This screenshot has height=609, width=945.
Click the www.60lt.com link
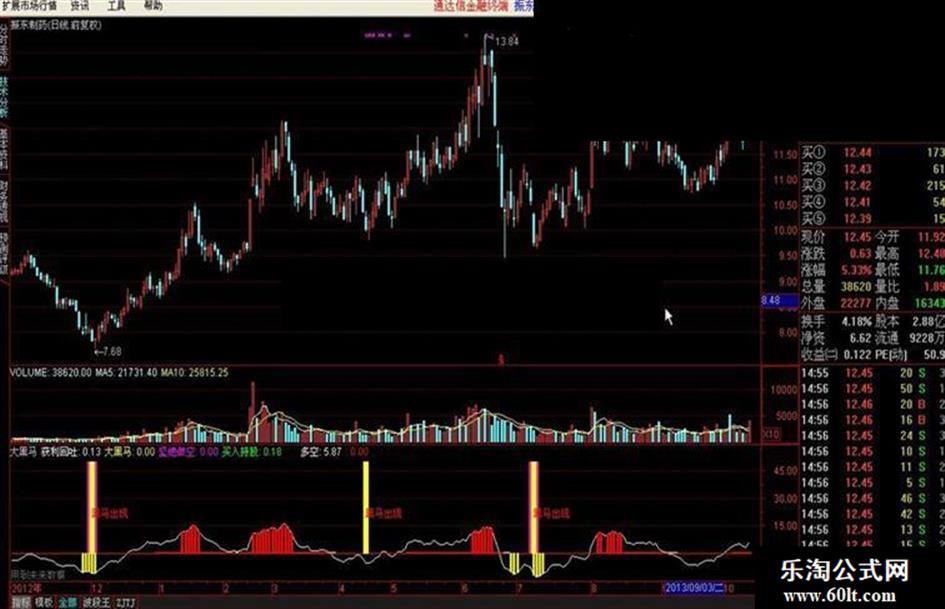click(x=839, y=596)
